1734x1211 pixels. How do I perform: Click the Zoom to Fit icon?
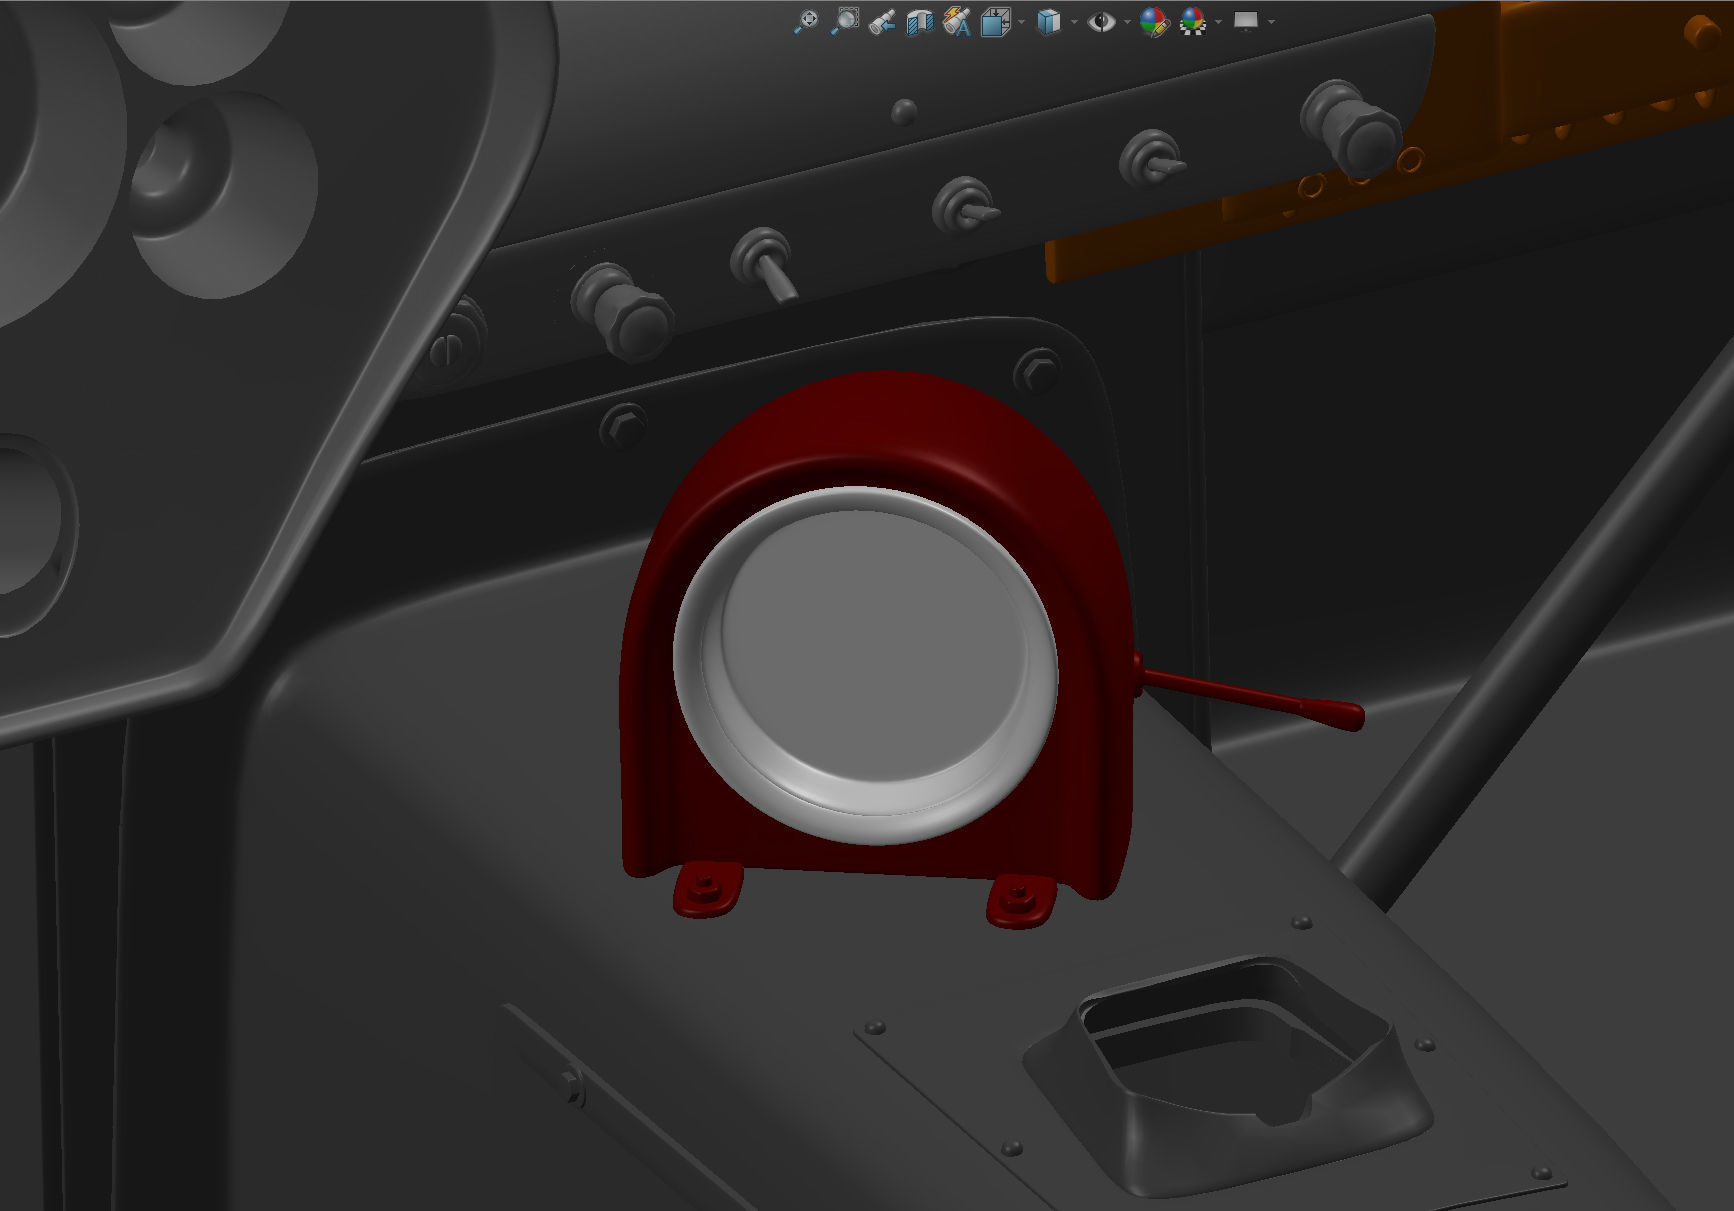805,21
